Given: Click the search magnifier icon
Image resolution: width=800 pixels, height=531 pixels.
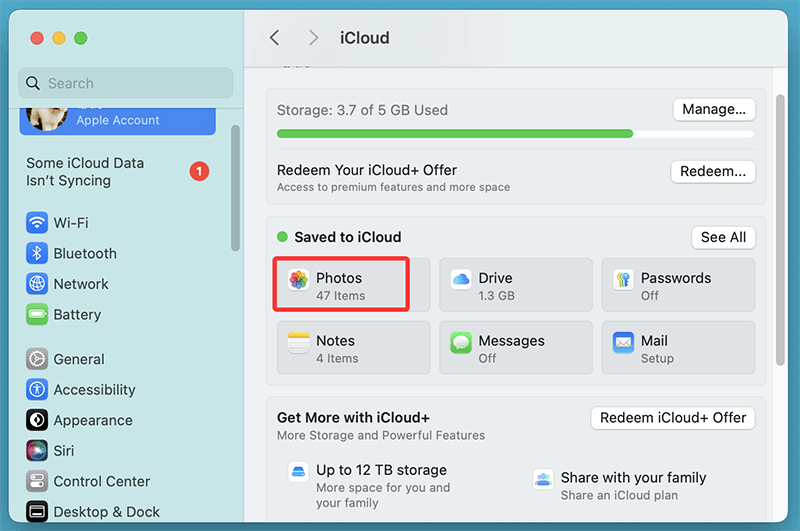Looking at the screenshot, I should pos(33,83).
